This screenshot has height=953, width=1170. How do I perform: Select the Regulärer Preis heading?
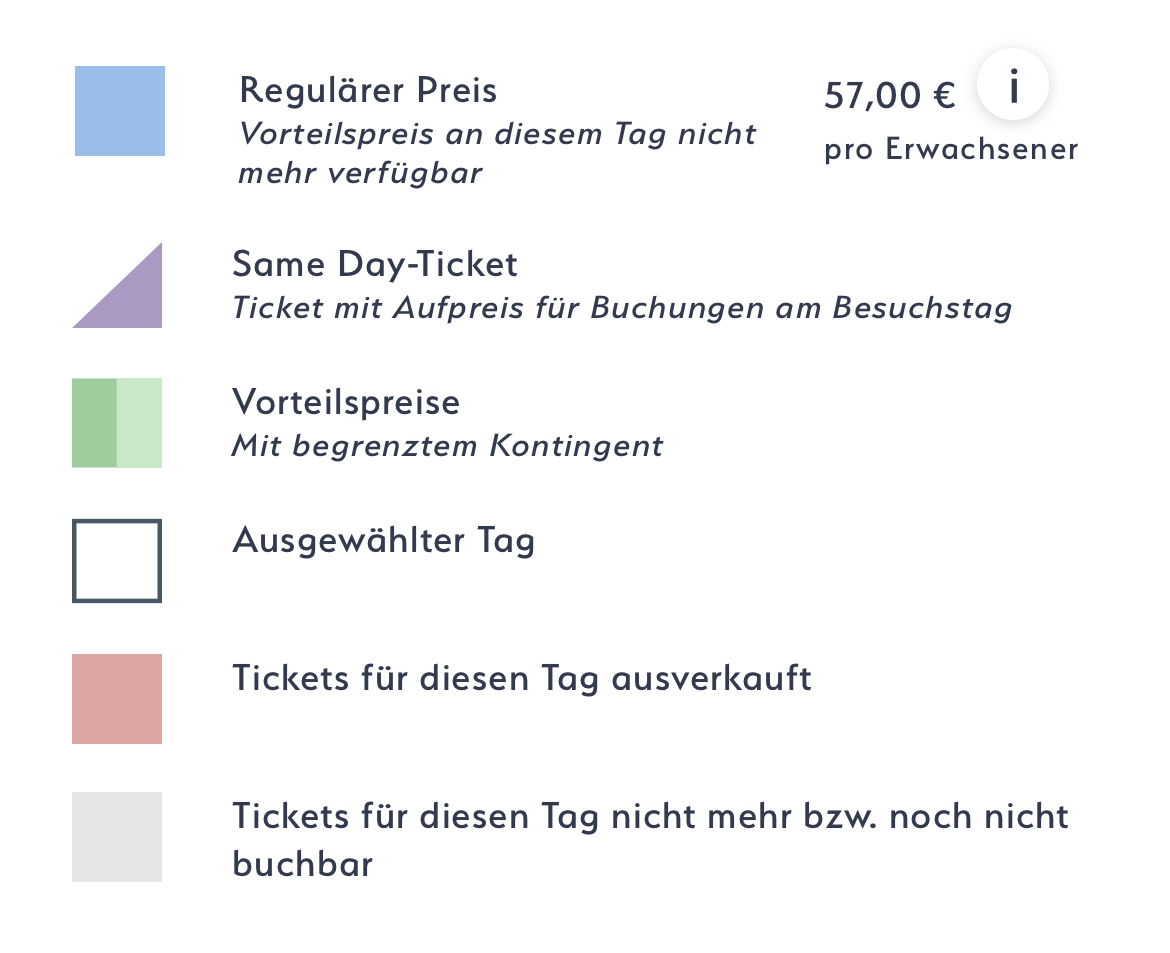click(368, 91)
